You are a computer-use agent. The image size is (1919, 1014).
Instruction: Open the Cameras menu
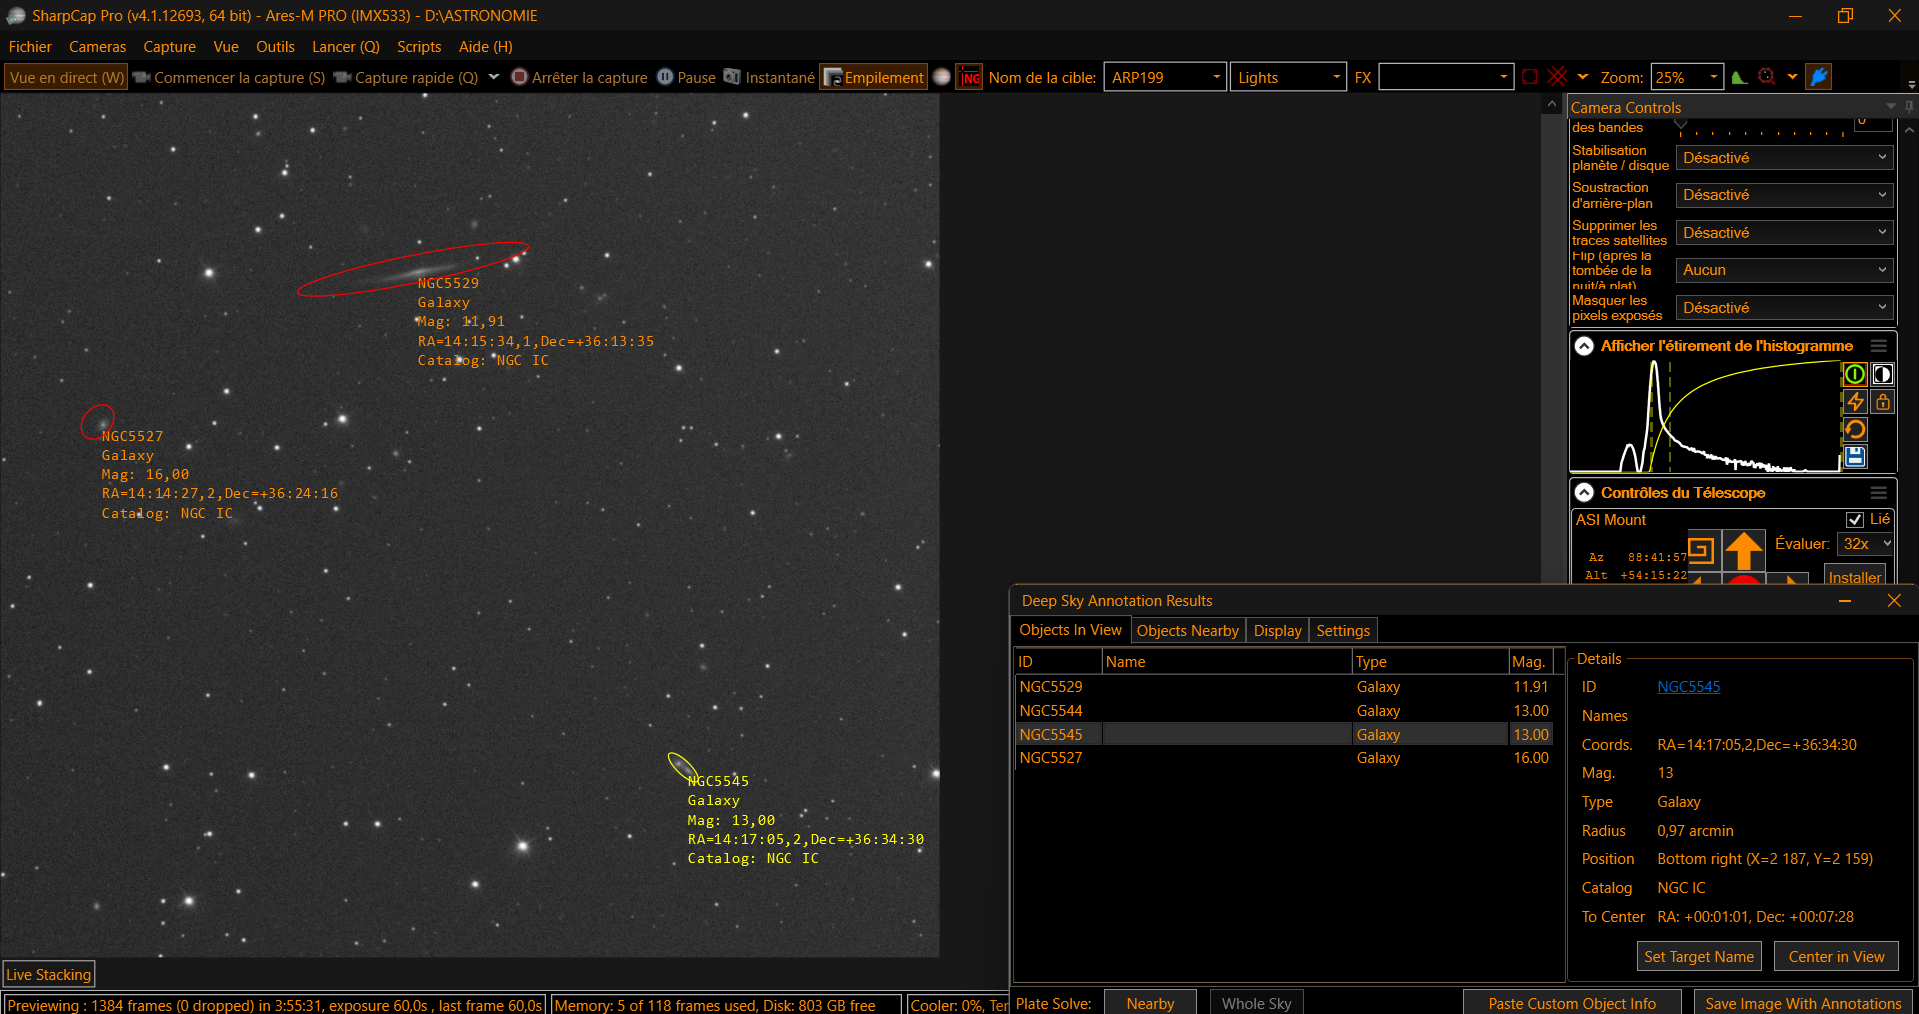coord(97,47)
